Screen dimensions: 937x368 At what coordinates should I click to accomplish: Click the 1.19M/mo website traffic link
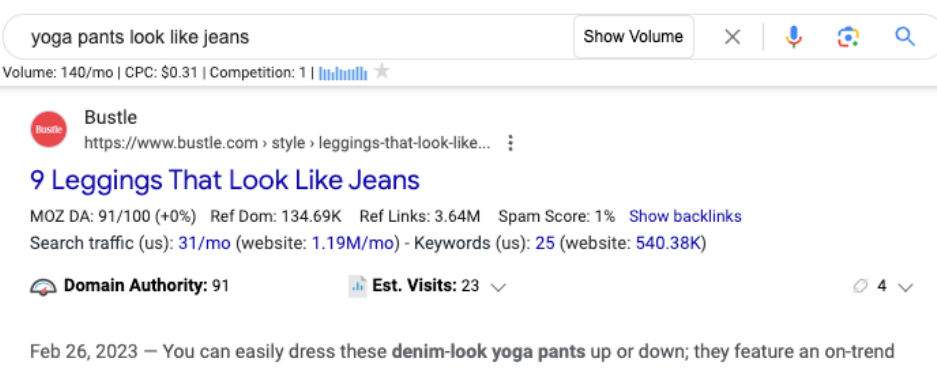(352, 244)
